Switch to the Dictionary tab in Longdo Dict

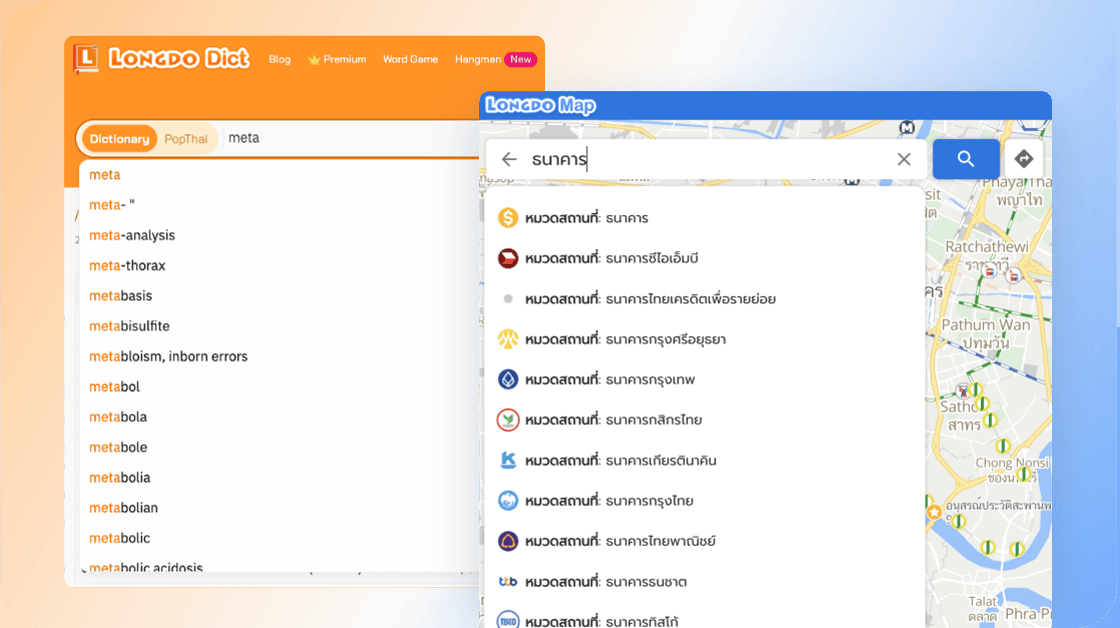click(119, 139)
